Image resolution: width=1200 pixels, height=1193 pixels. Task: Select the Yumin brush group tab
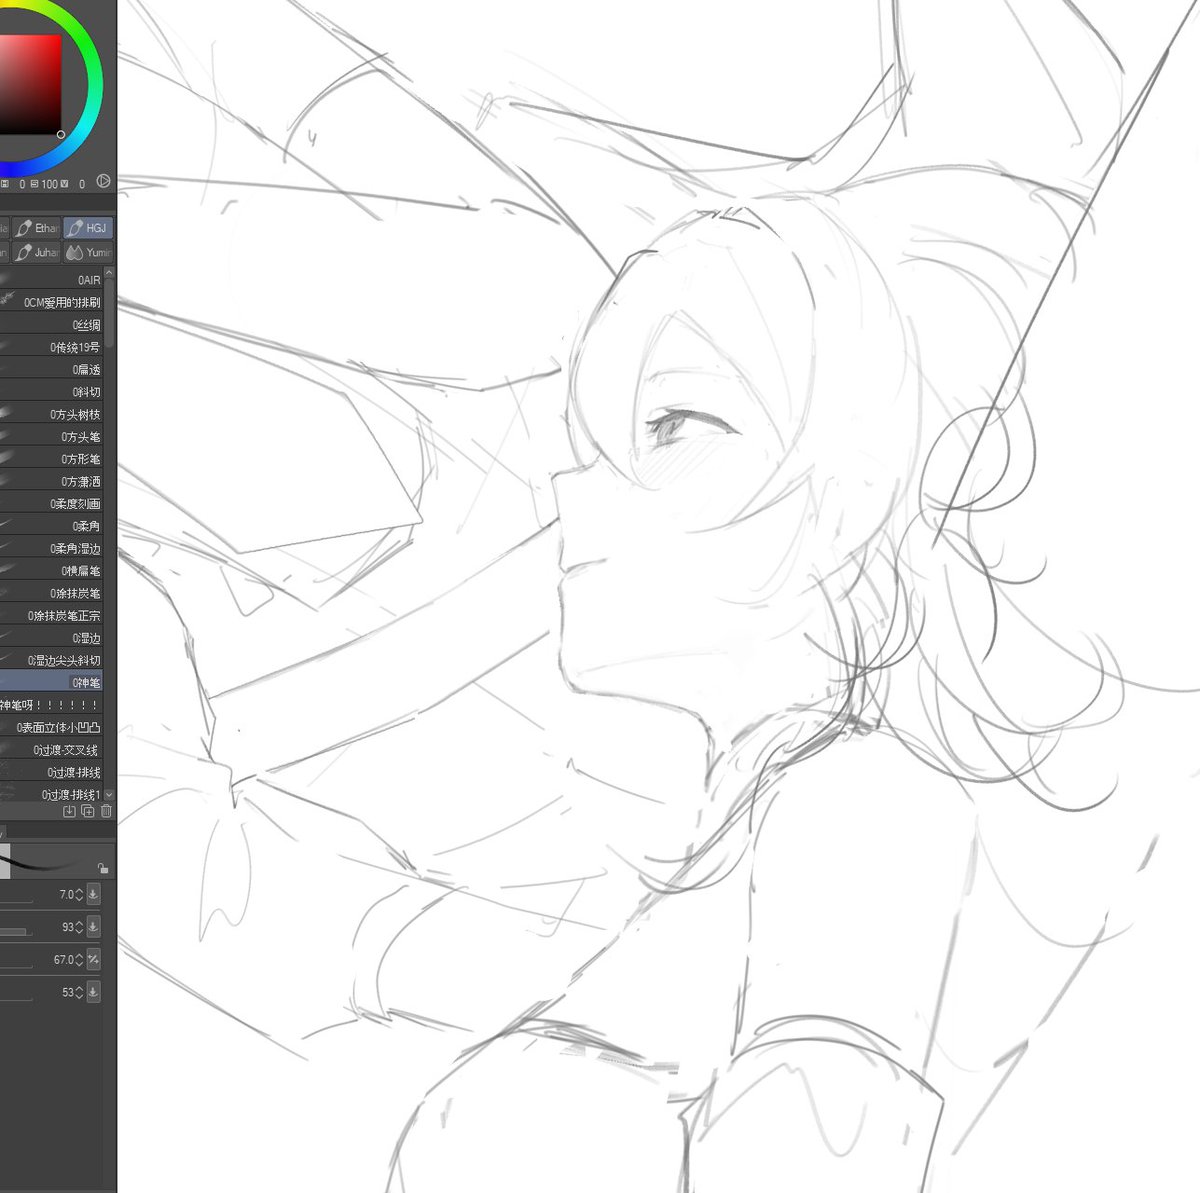click(88, 252)
